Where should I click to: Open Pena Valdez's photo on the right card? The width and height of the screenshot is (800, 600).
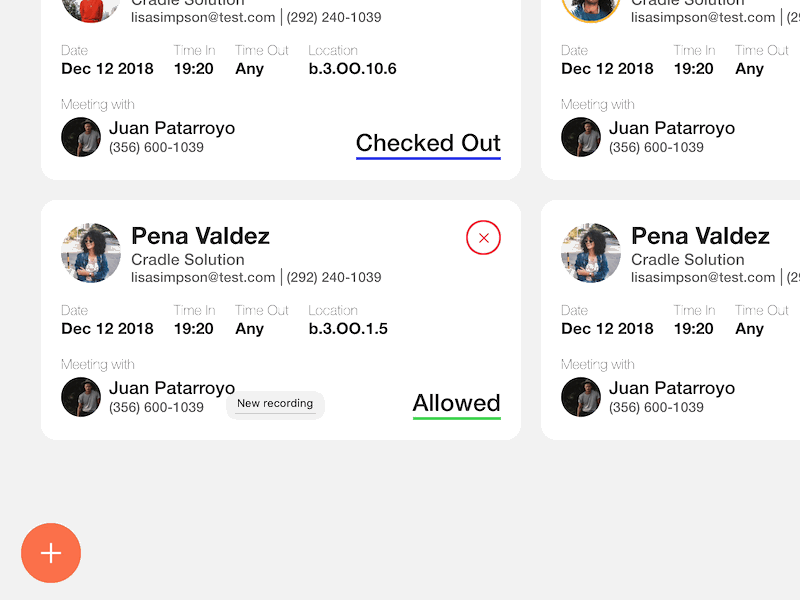tap(590, 253)
